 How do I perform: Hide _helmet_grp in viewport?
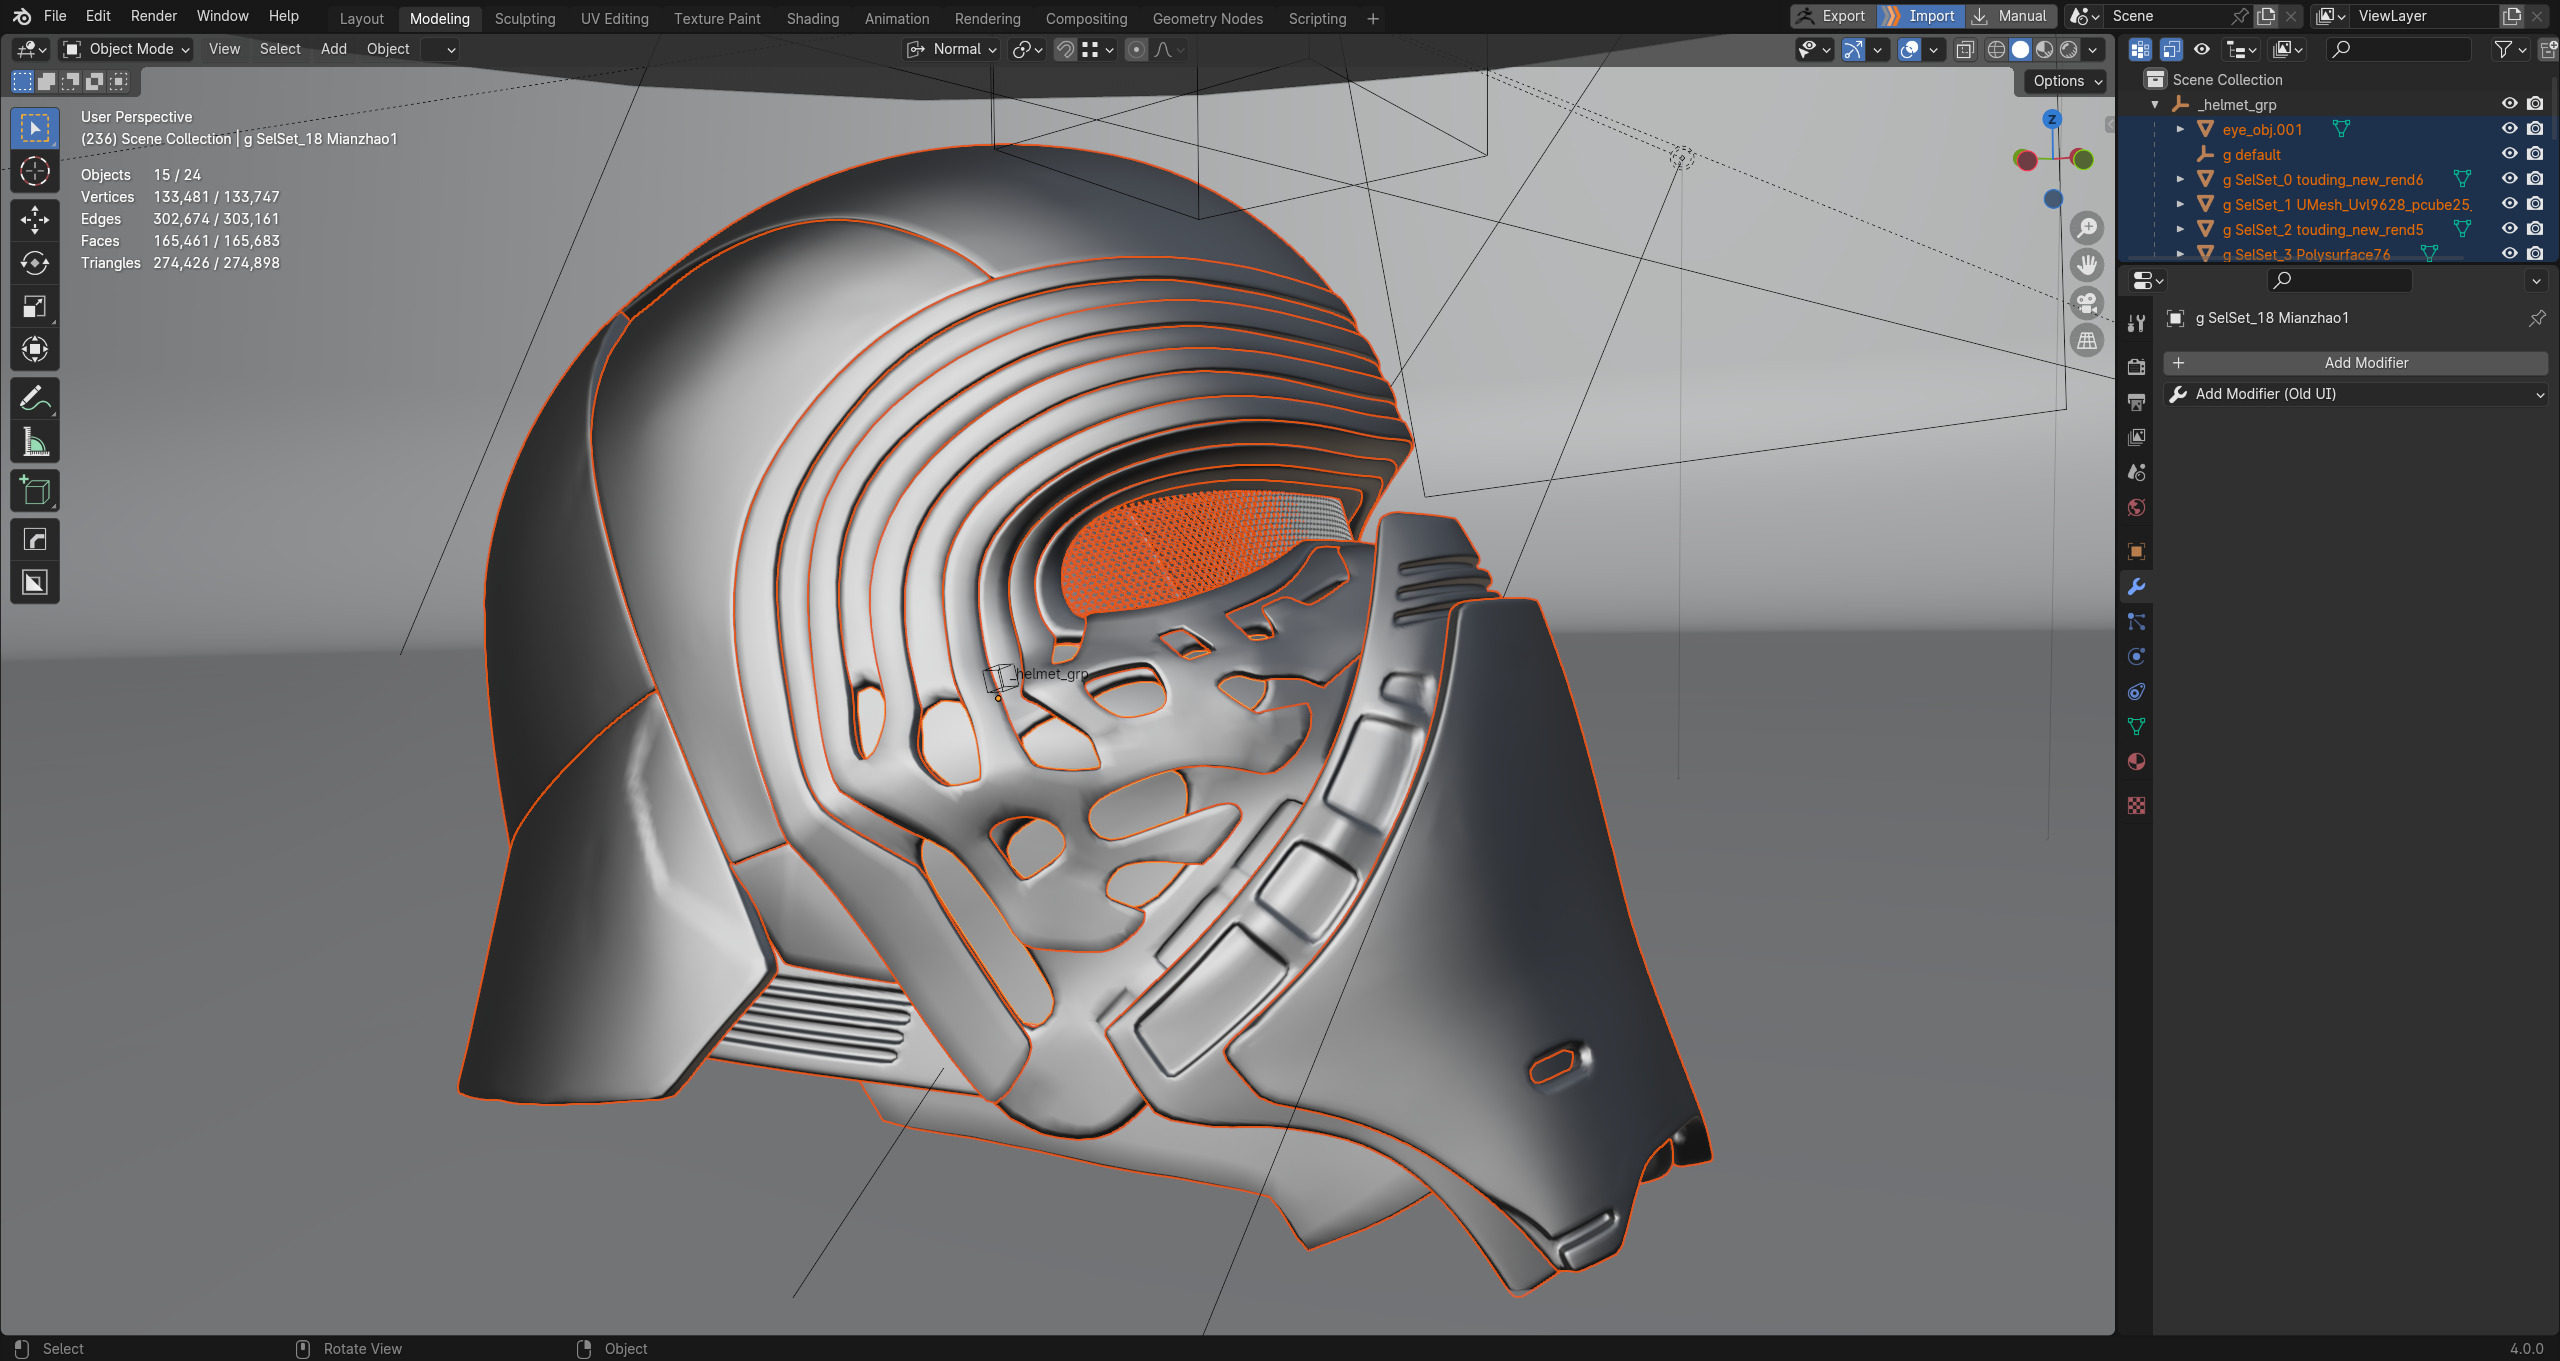point(2509,104)
